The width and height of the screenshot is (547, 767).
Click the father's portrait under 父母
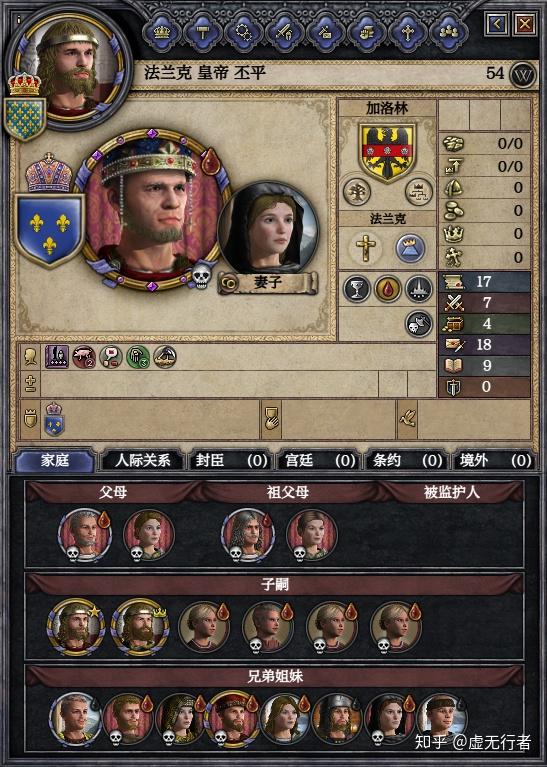pos(85,534)
